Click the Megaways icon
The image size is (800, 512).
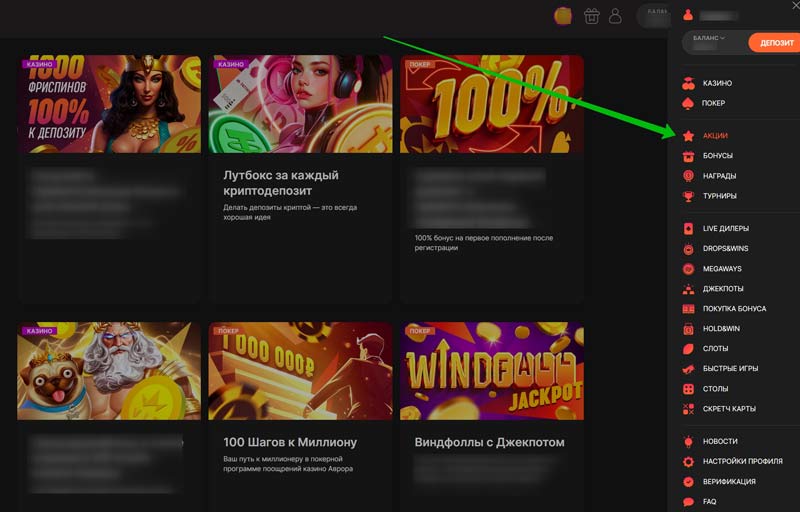688,269
